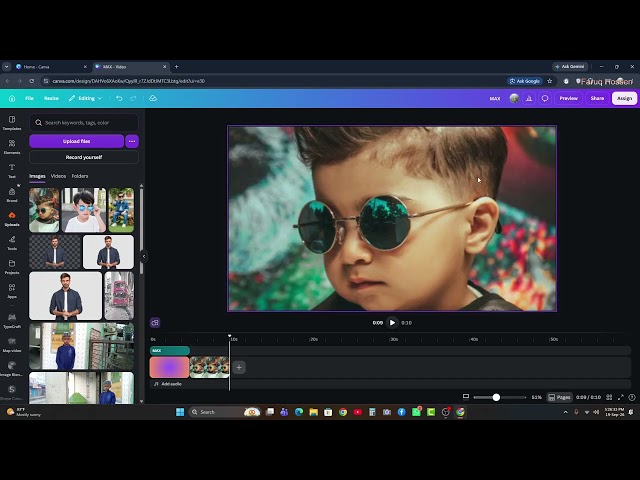Click the timeline thumbnail view icon near zoom slider
Viewport: 640px width, 480px height.
[466, 397]
